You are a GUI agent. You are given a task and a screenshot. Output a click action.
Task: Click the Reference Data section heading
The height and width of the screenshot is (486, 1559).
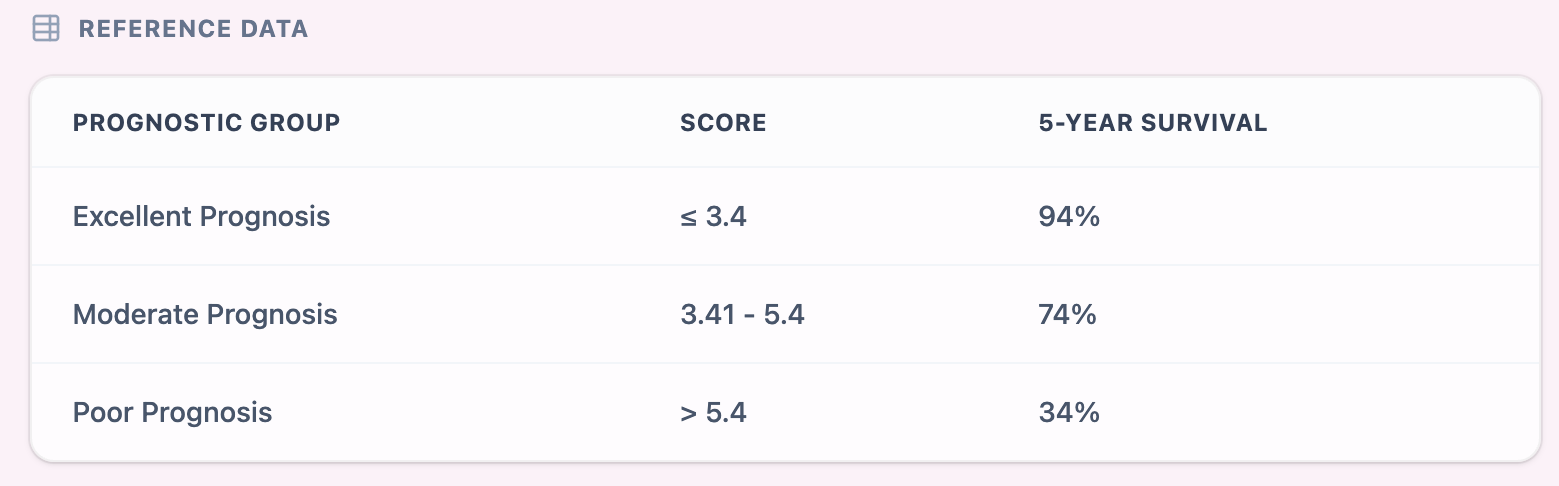click(x=193, y=29)
